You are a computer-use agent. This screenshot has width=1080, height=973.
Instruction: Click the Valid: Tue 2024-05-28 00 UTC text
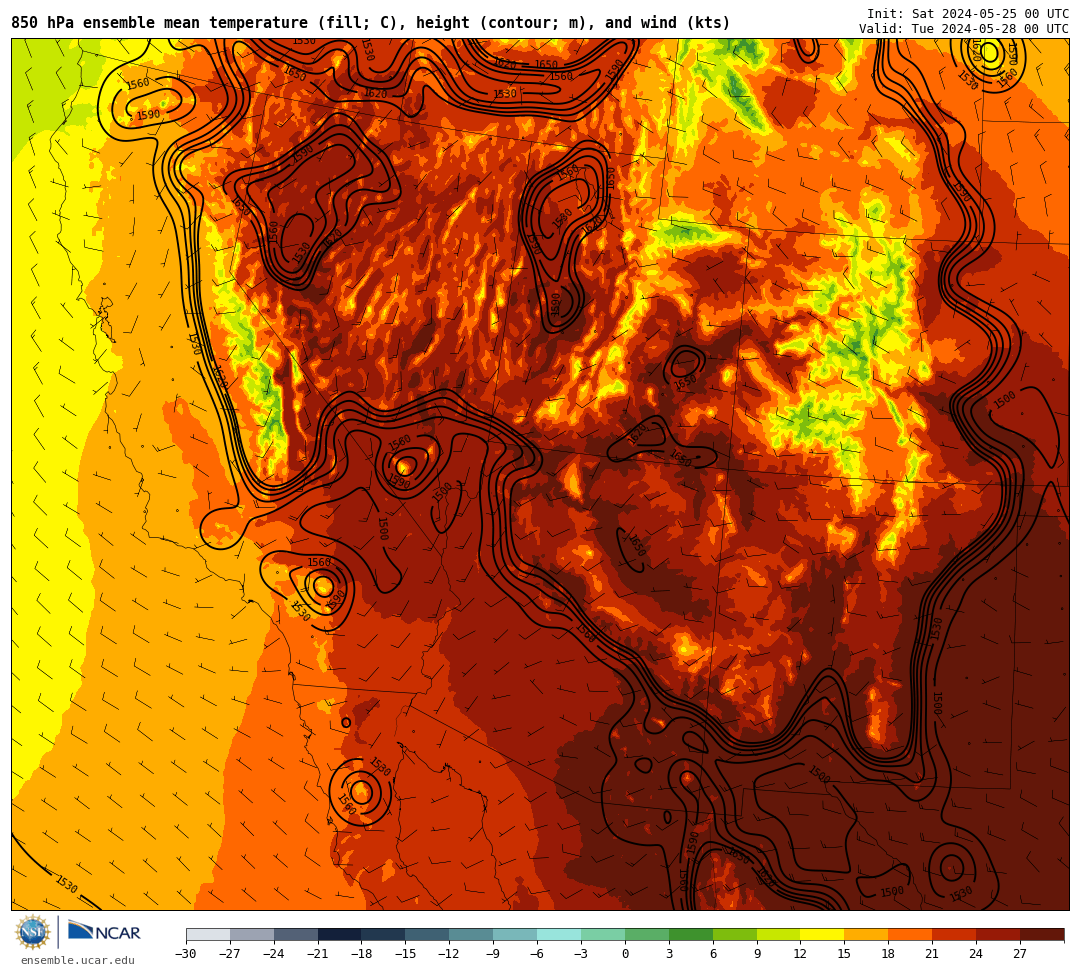964,29
